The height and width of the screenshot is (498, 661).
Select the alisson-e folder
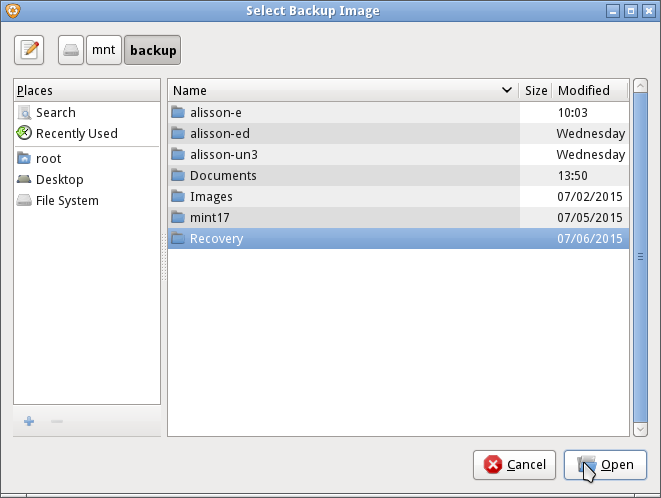coord(215,113)
